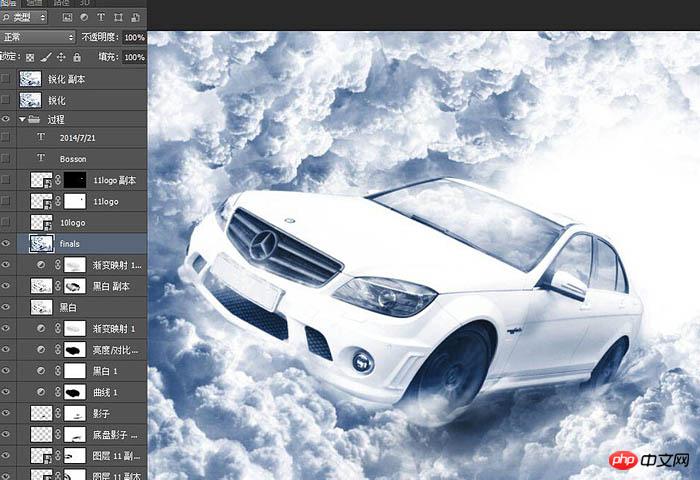Filter layers by type (T) layers

pyautogui.click(x=101, y=17)
